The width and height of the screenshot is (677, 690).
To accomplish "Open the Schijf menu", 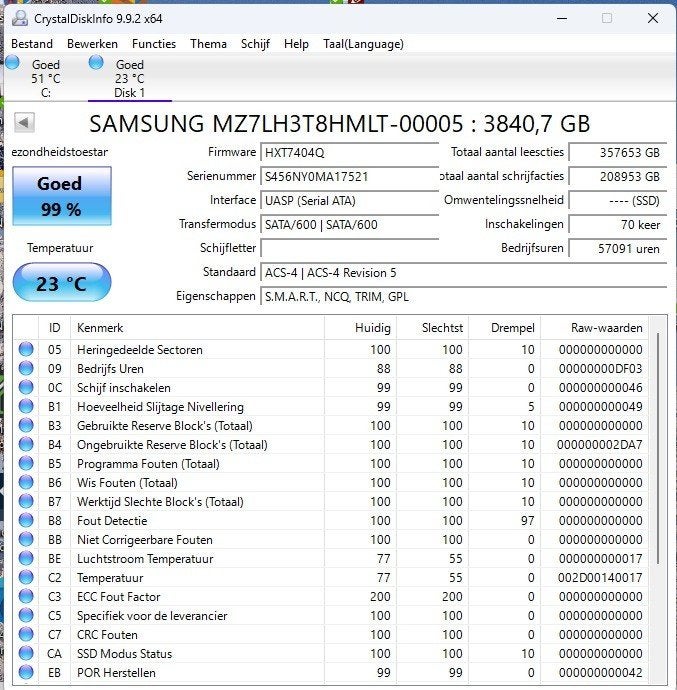I will tap(255, 44).
